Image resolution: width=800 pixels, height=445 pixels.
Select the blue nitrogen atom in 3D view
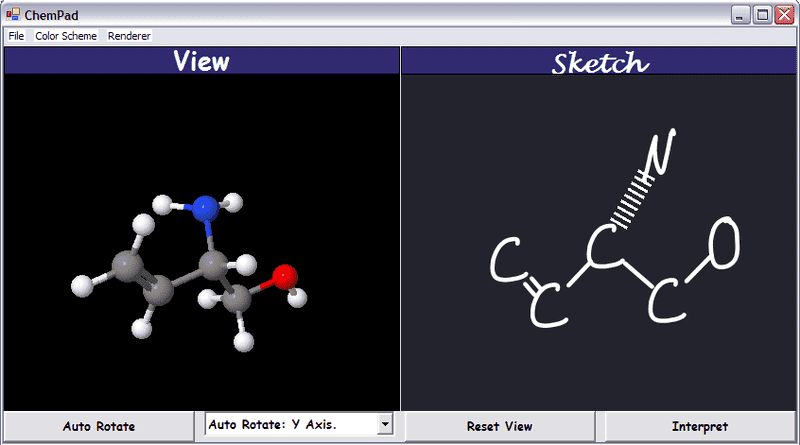205,208
